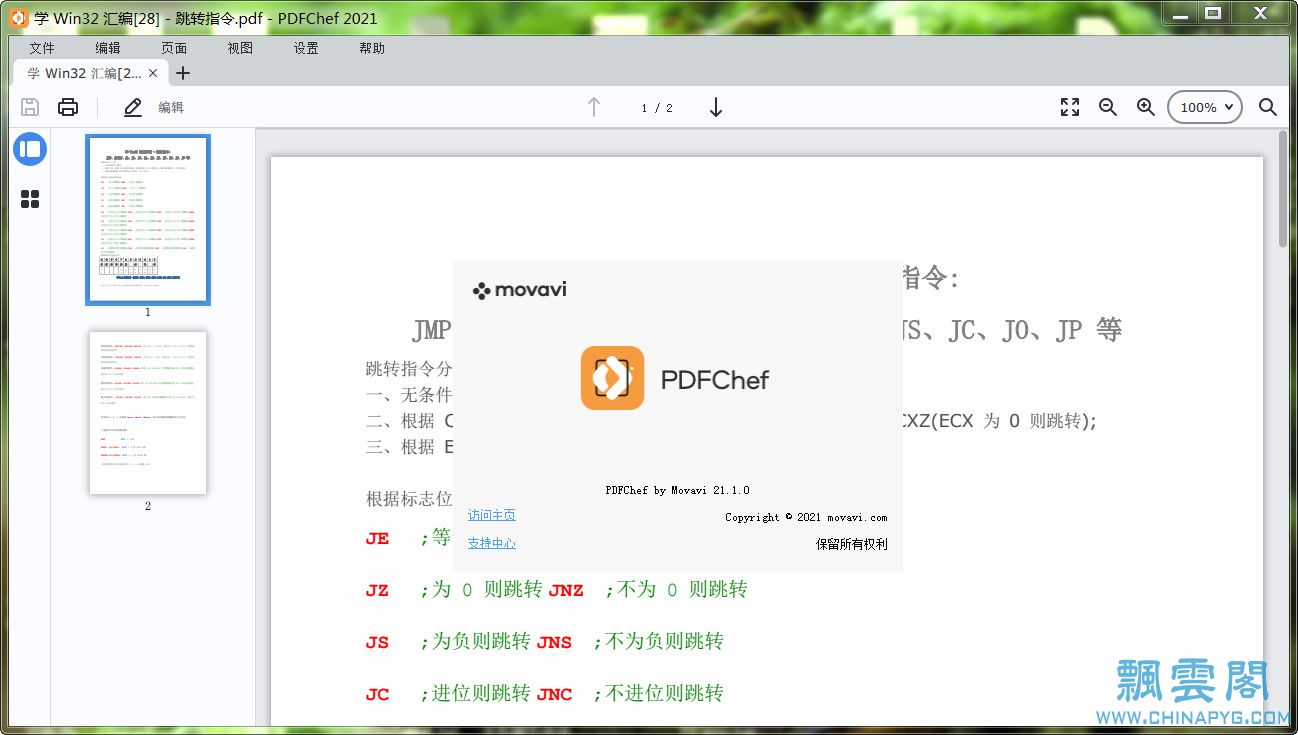Click the page number field showing 1 / 2
This screenshot has height=735, width=1298.
click(x=657, y=108)
